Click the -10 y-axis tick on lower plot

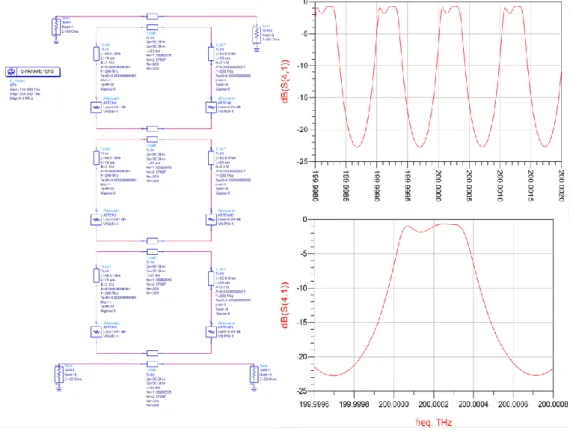click(303, 288)
